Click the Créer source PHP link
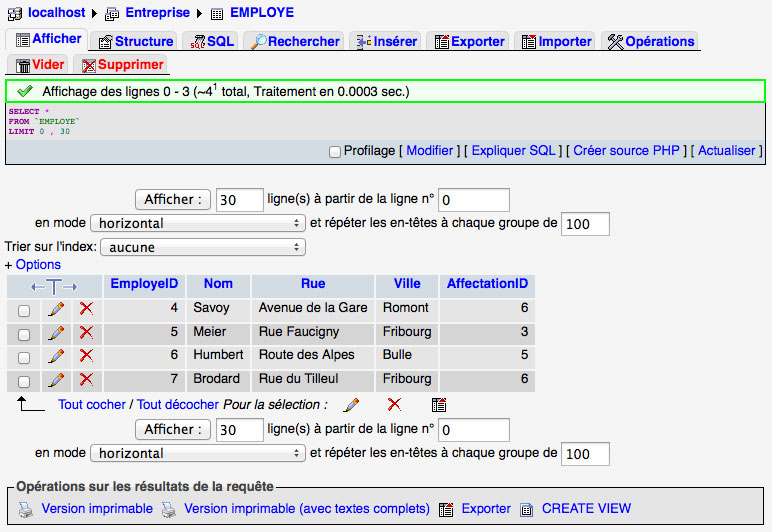 [626, 151]
